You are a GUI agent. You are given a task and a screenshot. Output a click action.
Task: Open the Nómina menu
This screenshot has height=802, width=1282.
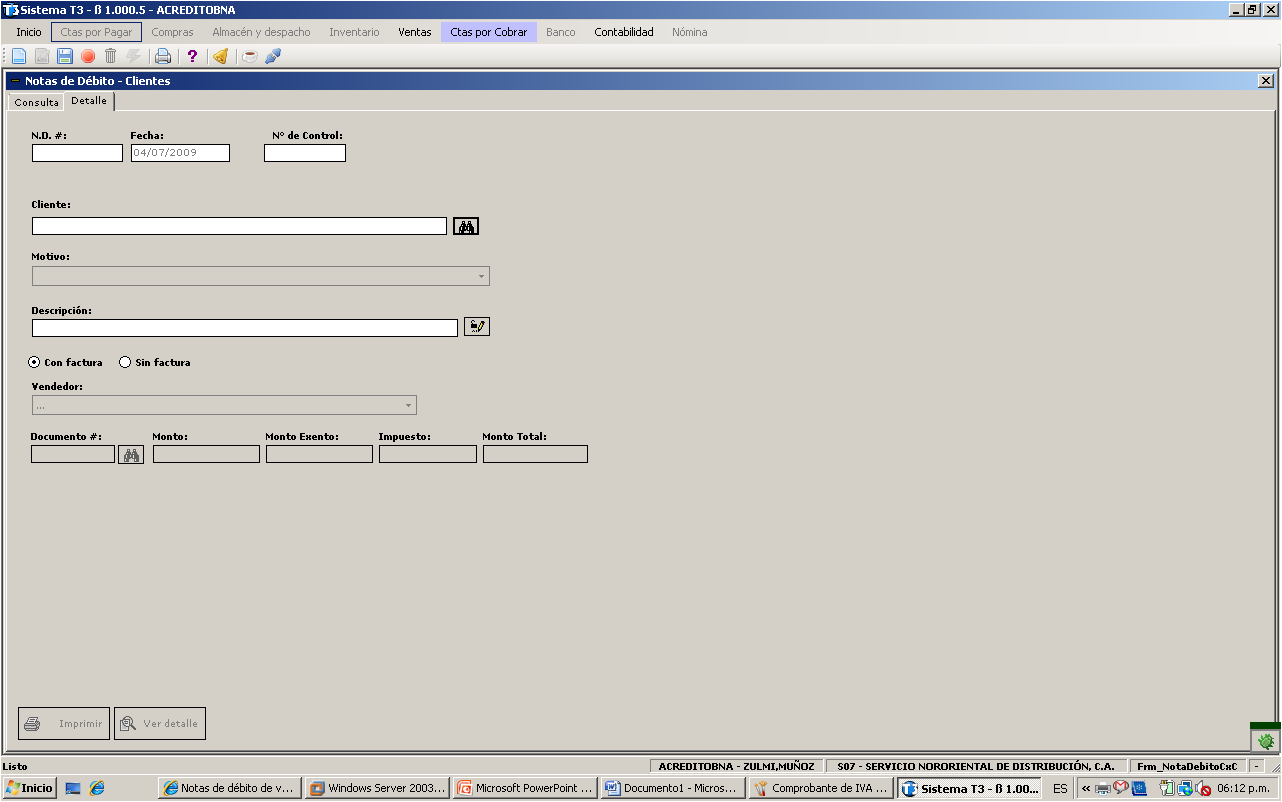690,32
